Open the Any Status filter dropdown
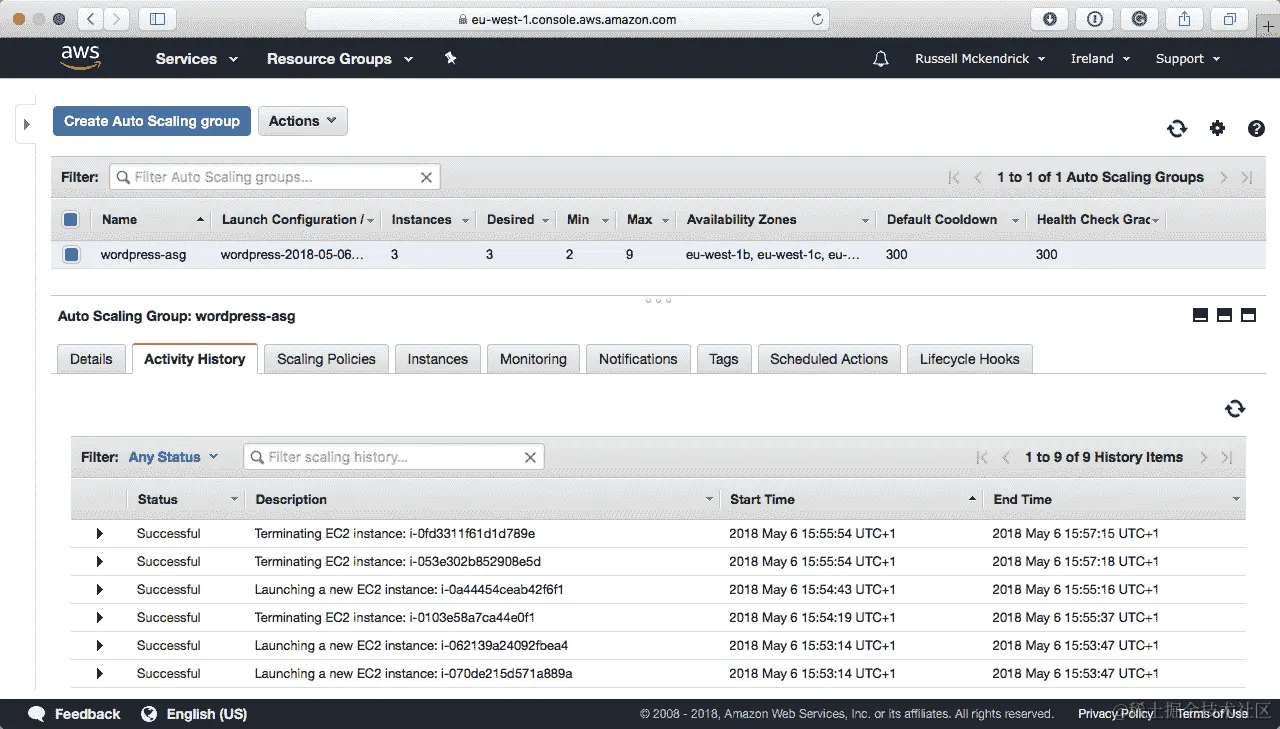1280x729 pixels. coord(173,457)
